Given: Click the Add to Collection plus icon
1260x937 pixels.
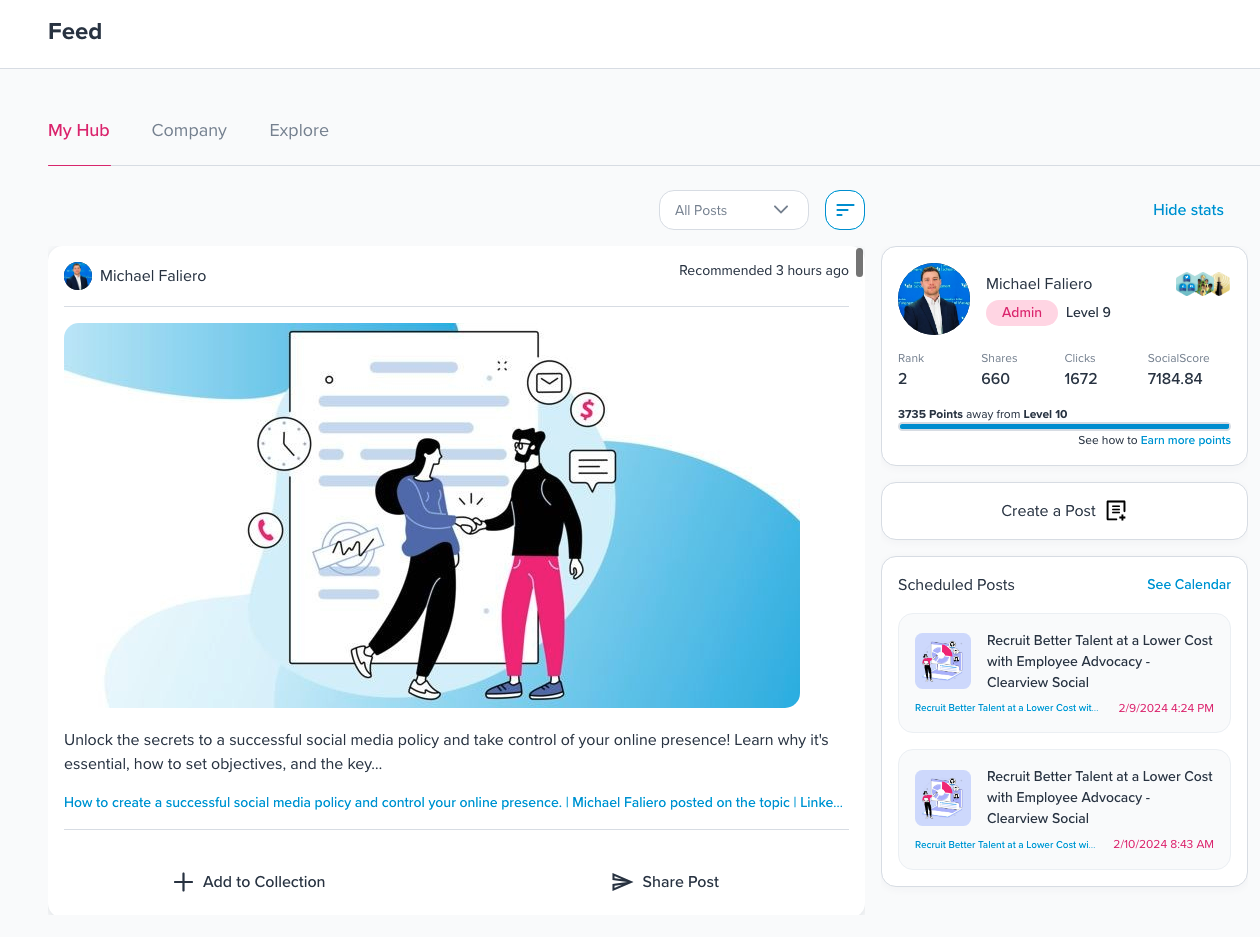Looking at the screenshot, I should point(182,881).
